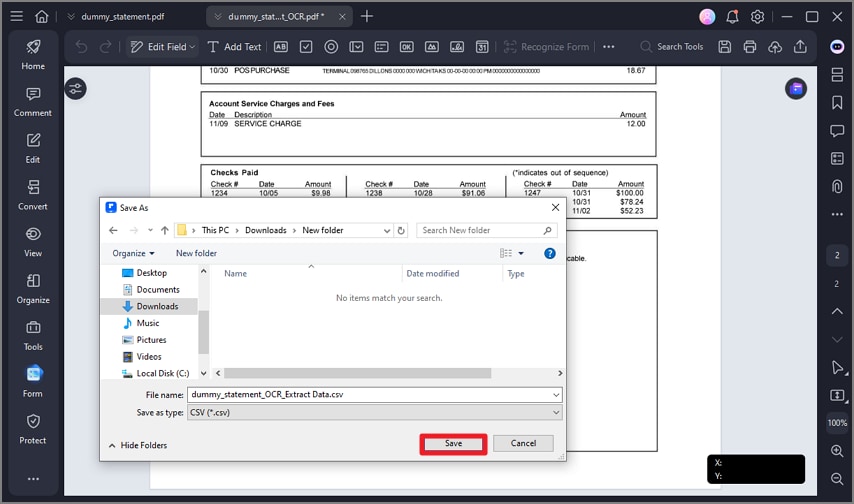Click the horizontal scrollbar in file list
Screen dimensions: 854x504
(357, 373)
